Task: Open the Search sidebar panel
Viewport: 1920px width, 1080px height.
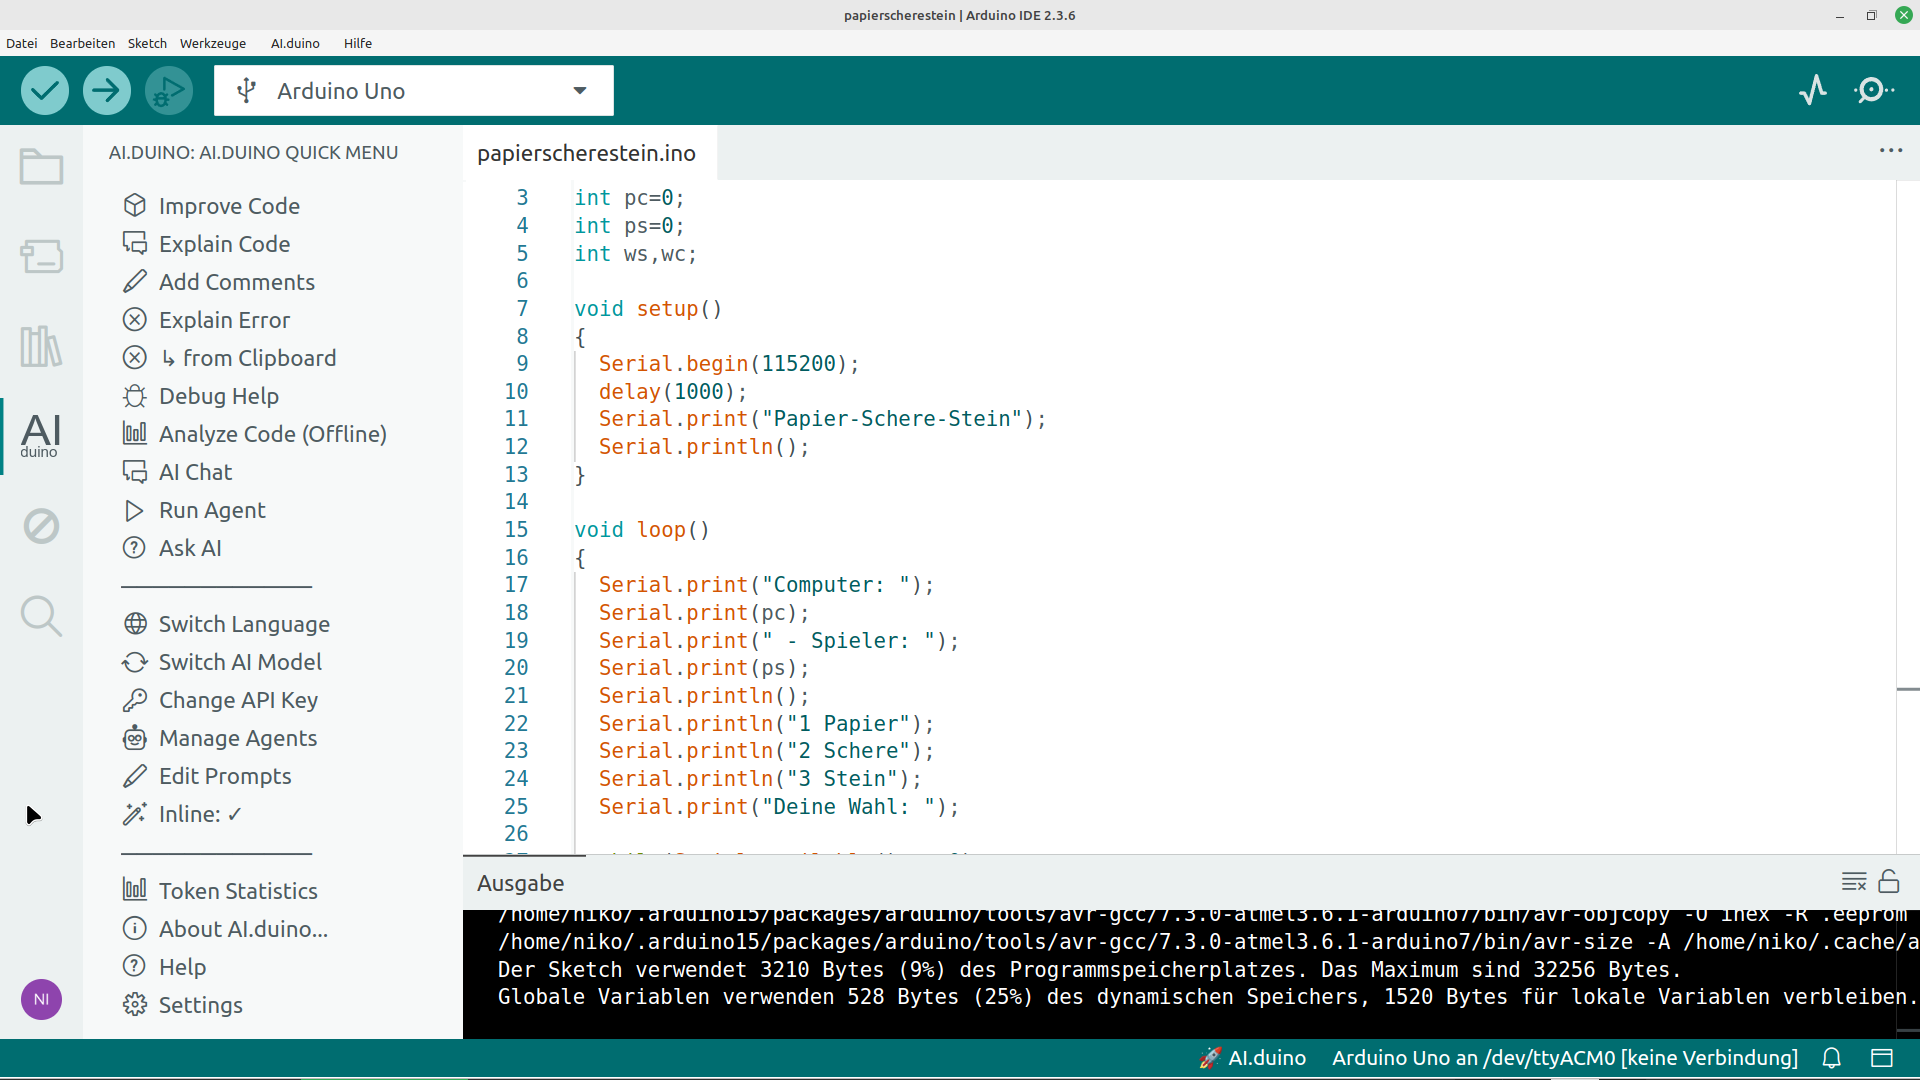Action: (41, 616)
